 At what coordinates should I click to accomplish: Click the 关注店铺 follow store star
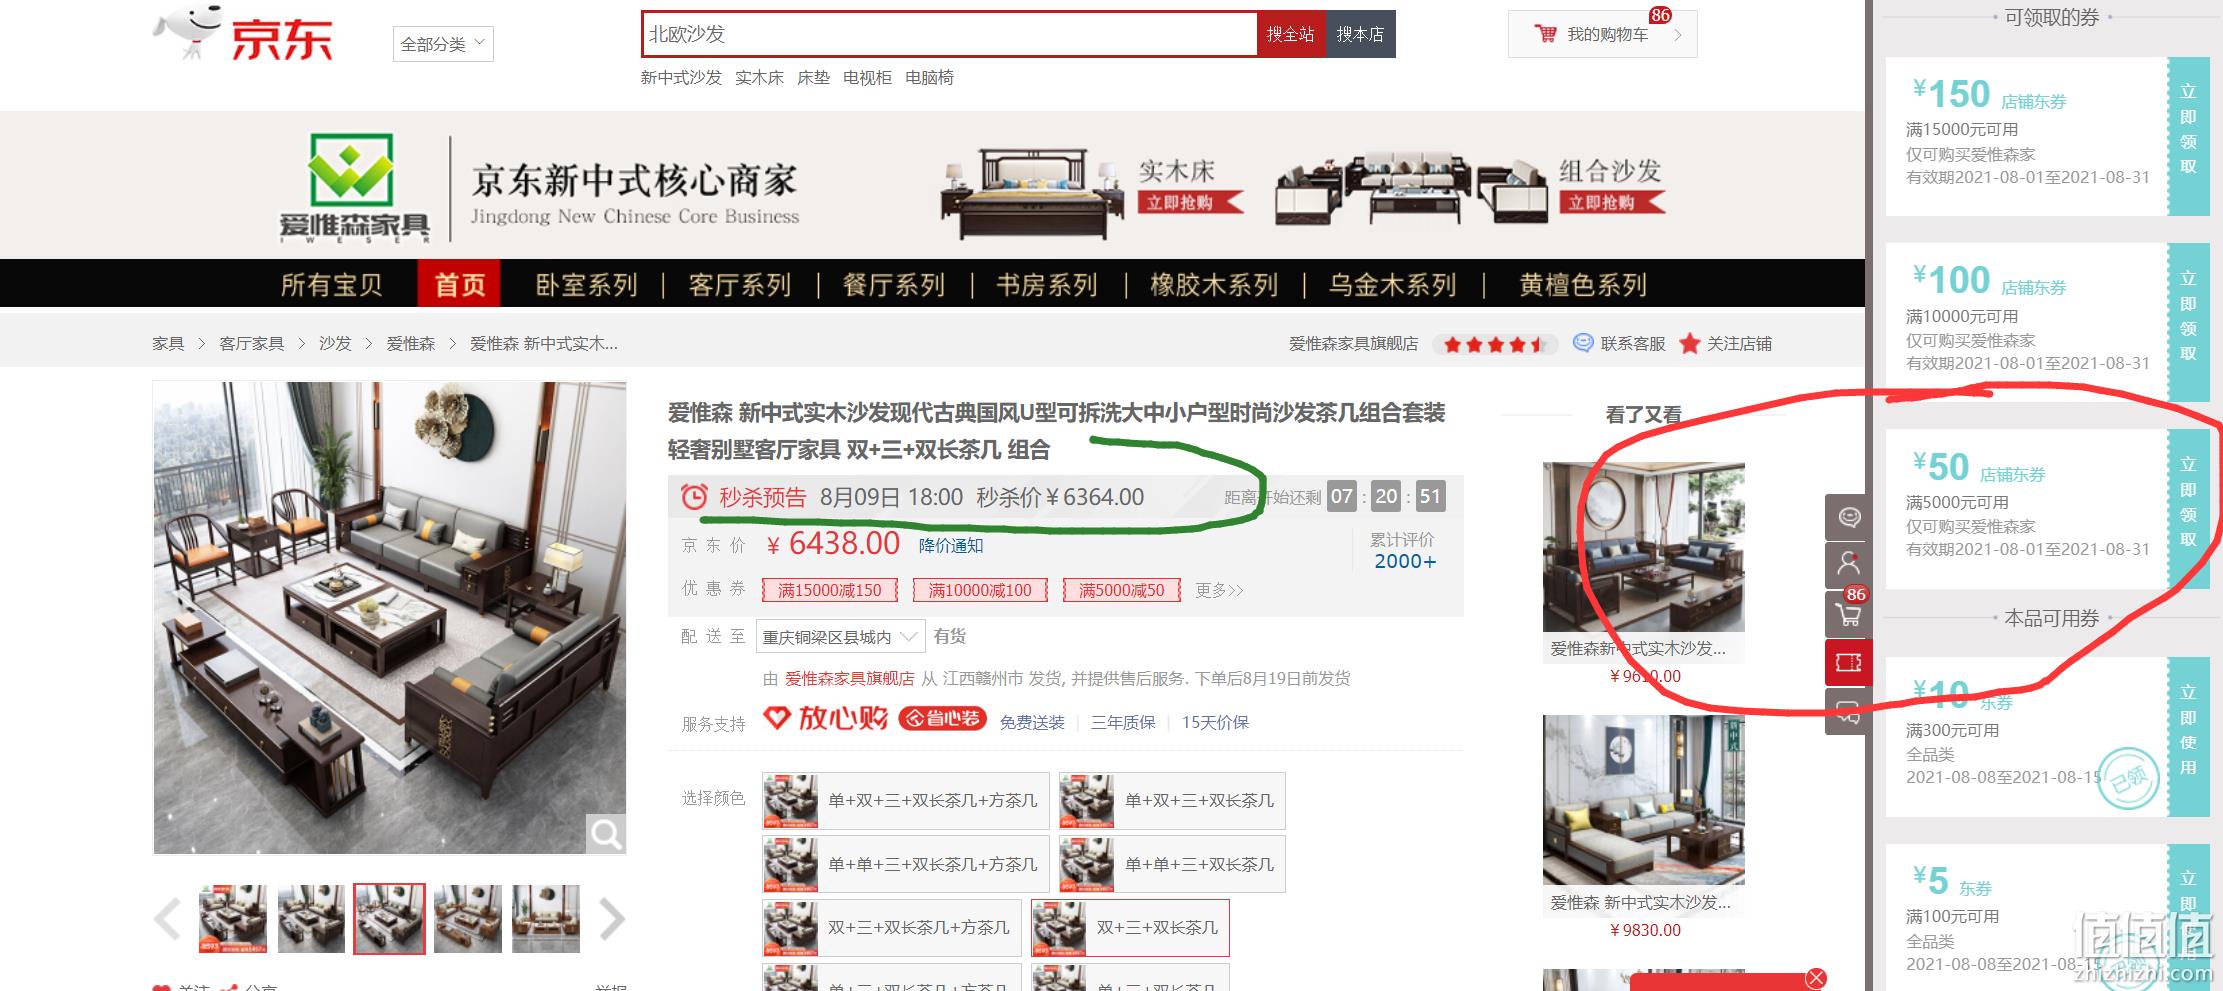(x=1690, y=343)
